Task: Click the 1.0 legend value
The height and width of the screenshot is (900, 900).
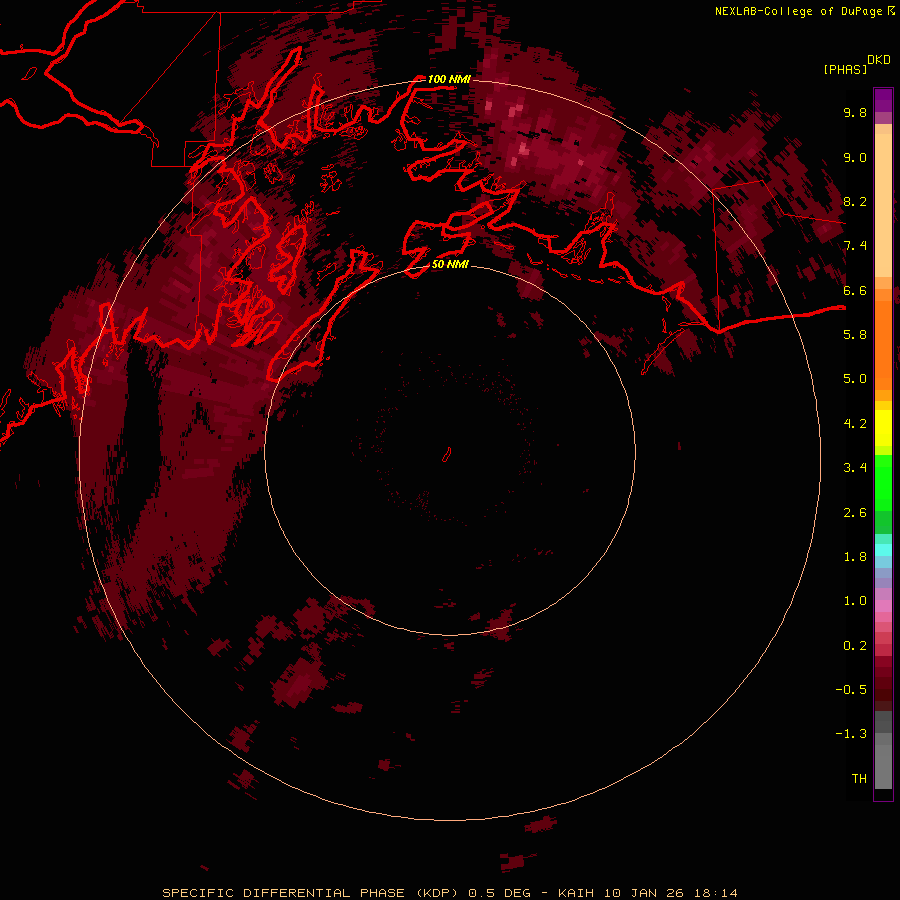Action: click(x=855, y=601)
